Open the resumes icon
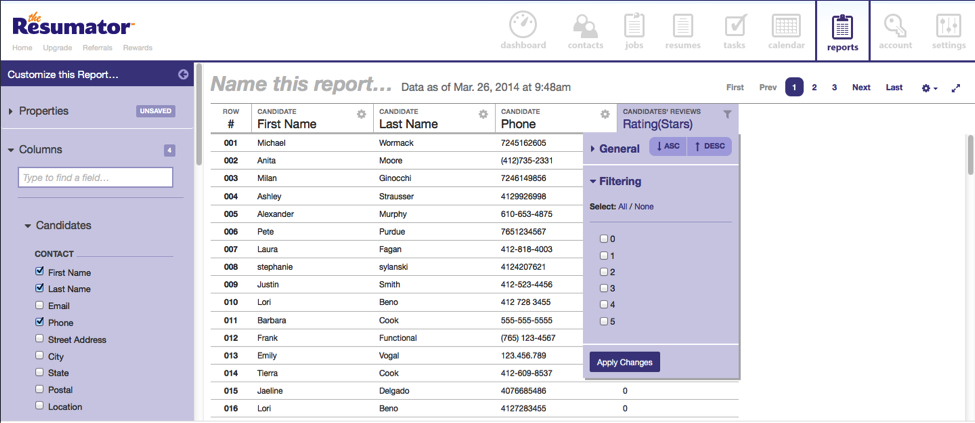Screen dimensions: 975x423 [x=682, y=25]
